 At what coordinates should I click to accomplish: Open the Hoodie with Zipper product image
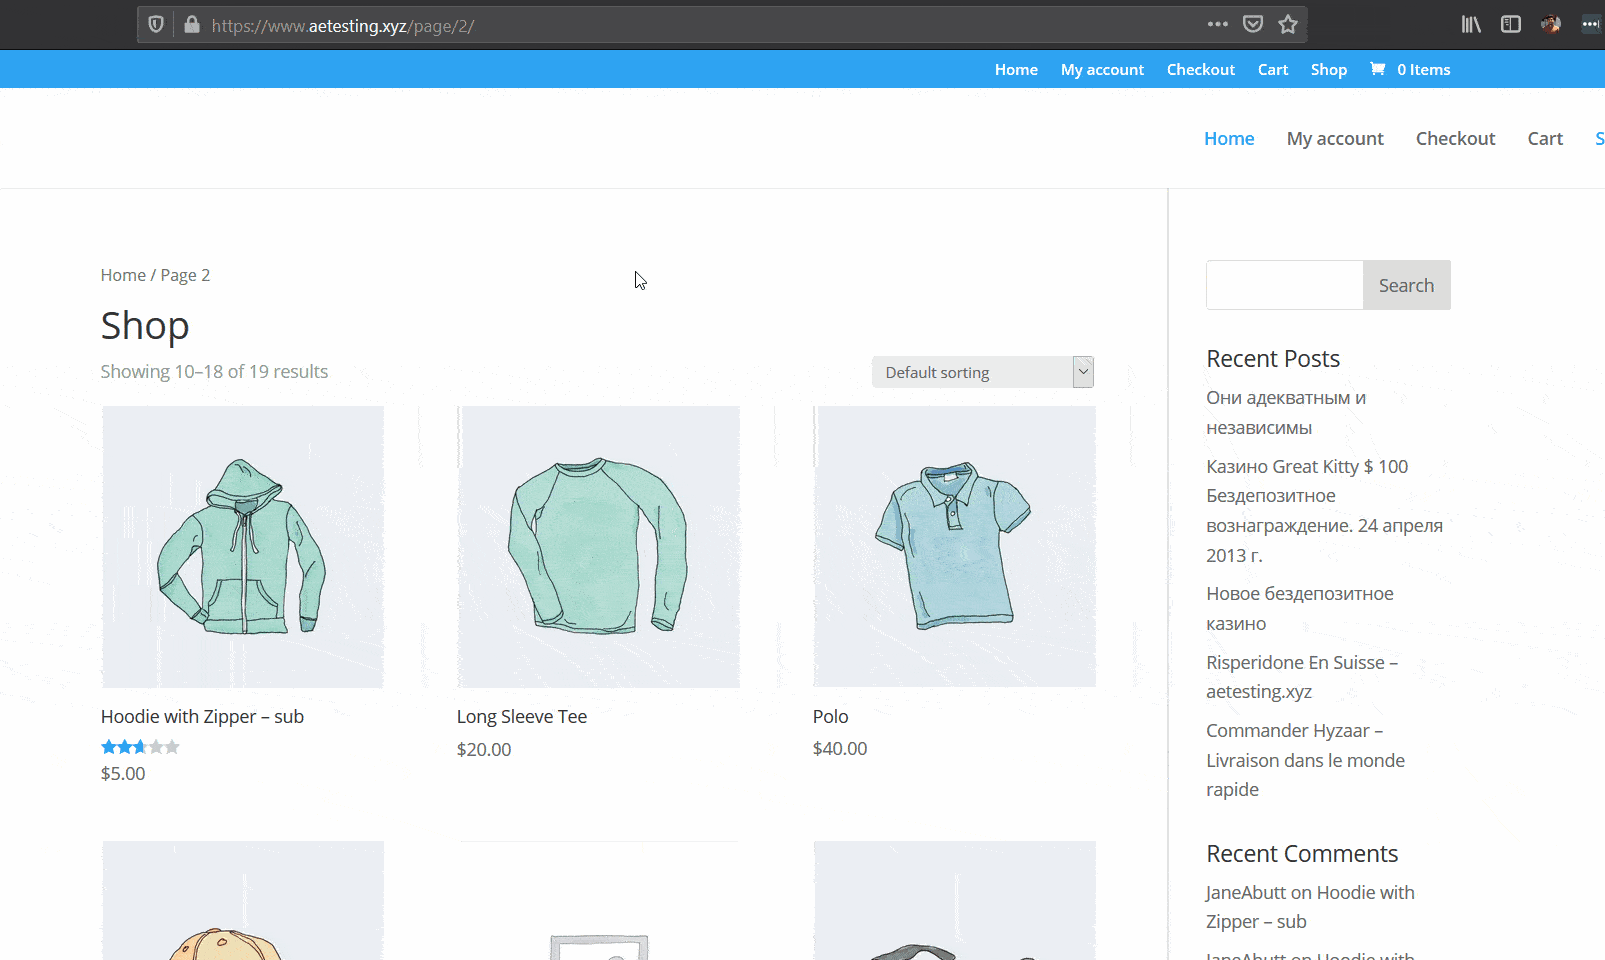pos(243,546)
